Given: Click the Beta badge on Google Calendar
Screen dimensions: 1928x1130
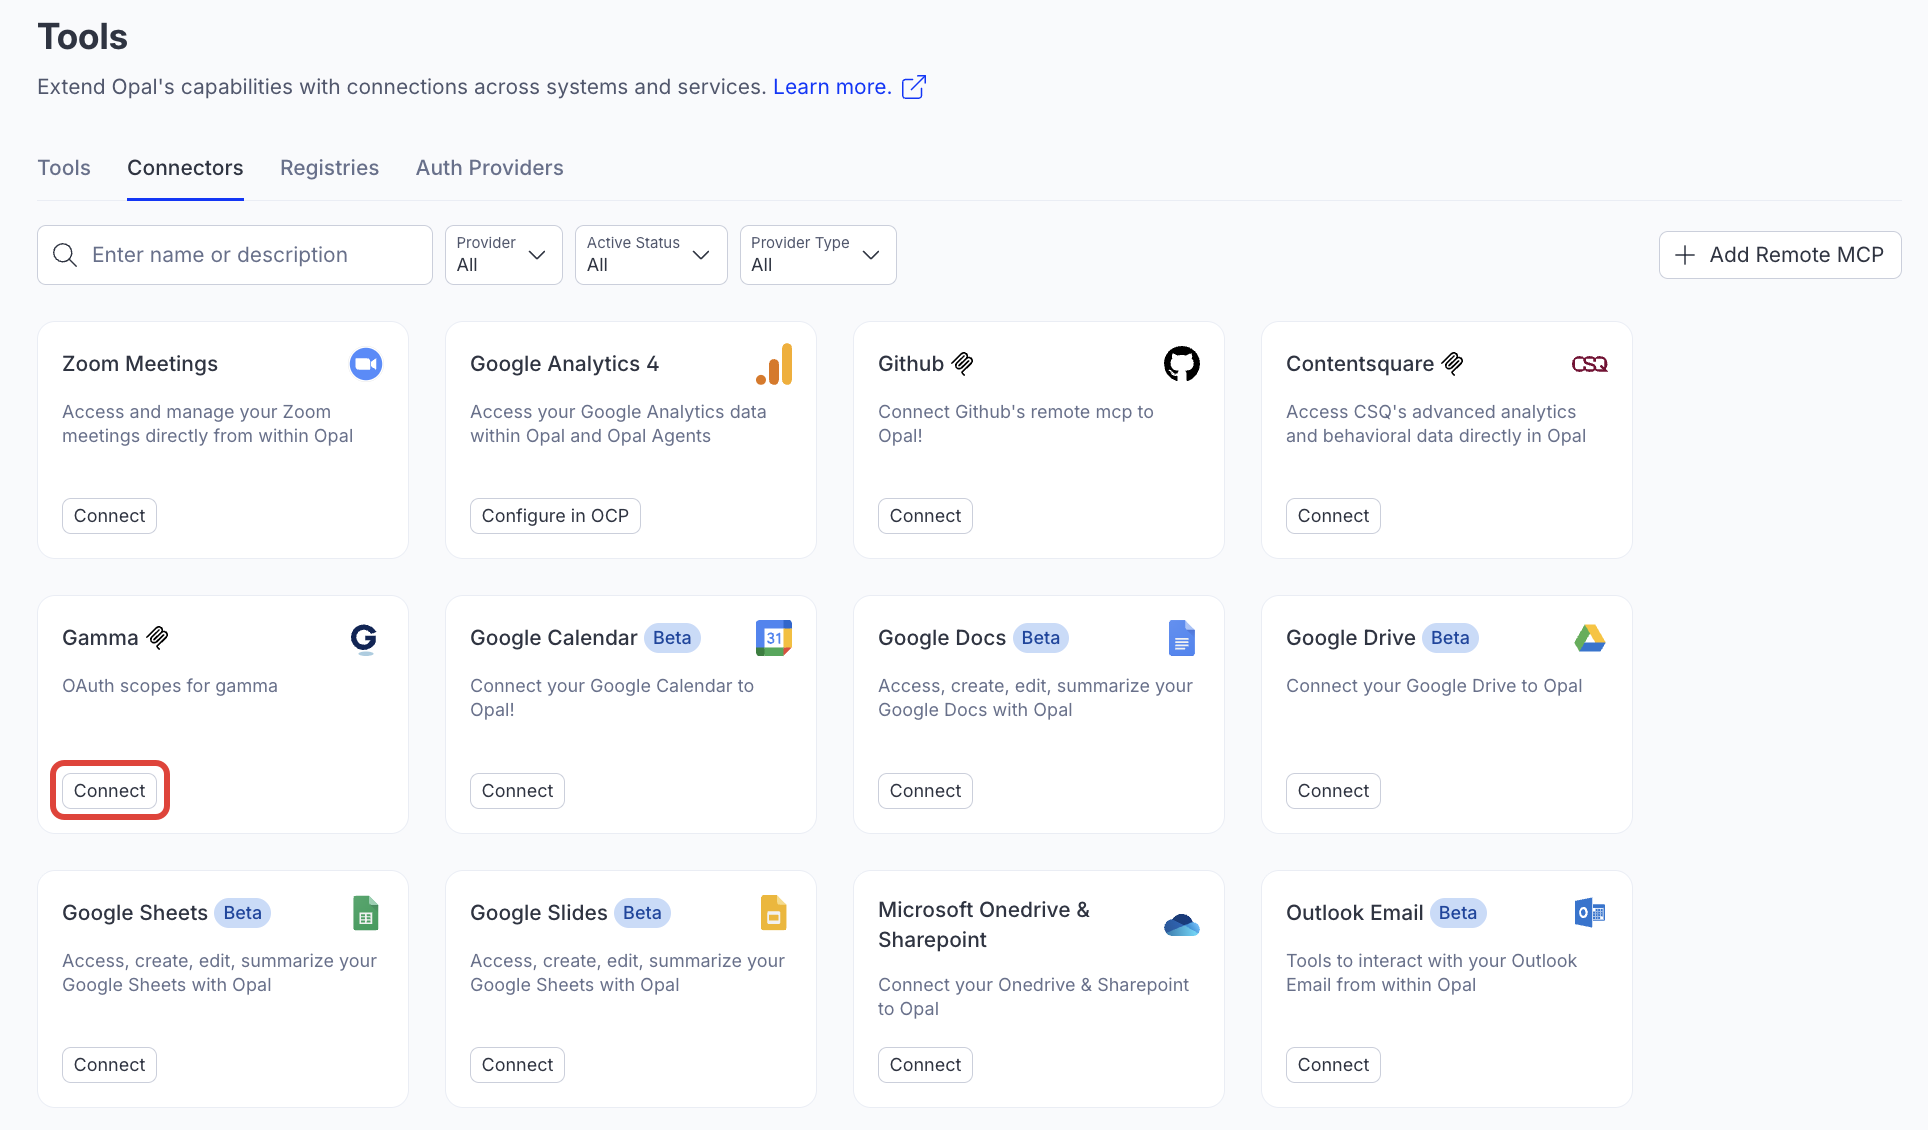Looking at the screenshot, I should pyautogui.click(x=672, y=638).
